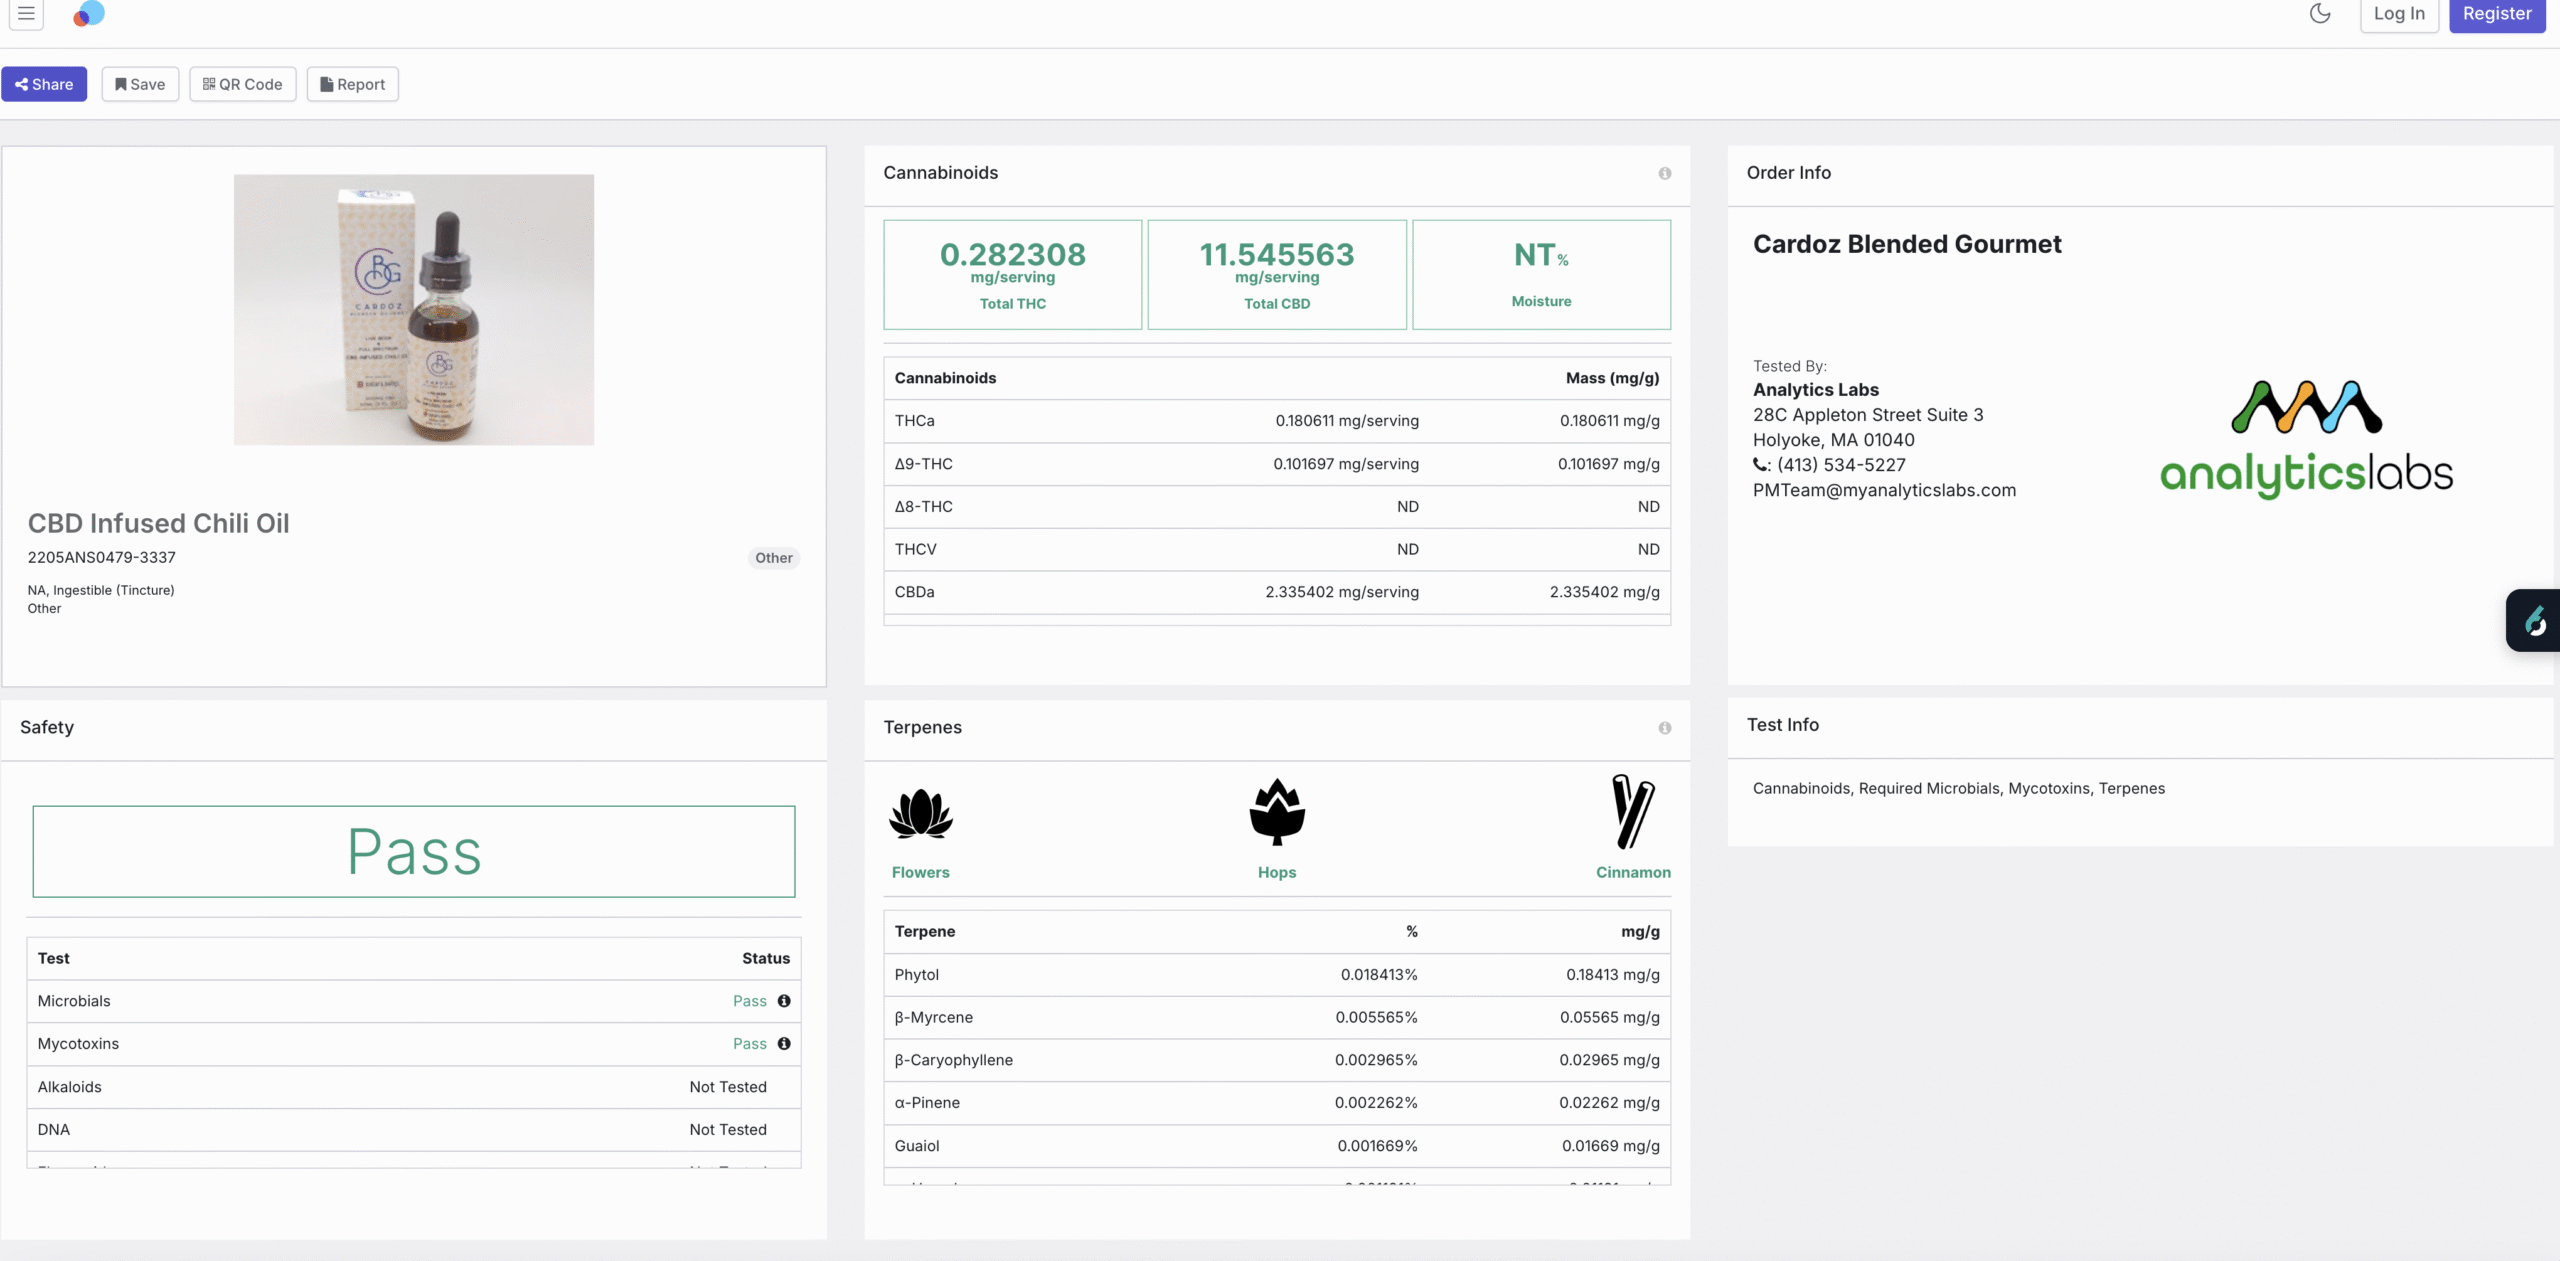Viewport: 2560px width, 1261px height.
Task: Click the Pass safety result box
Action: click(414, 852)
